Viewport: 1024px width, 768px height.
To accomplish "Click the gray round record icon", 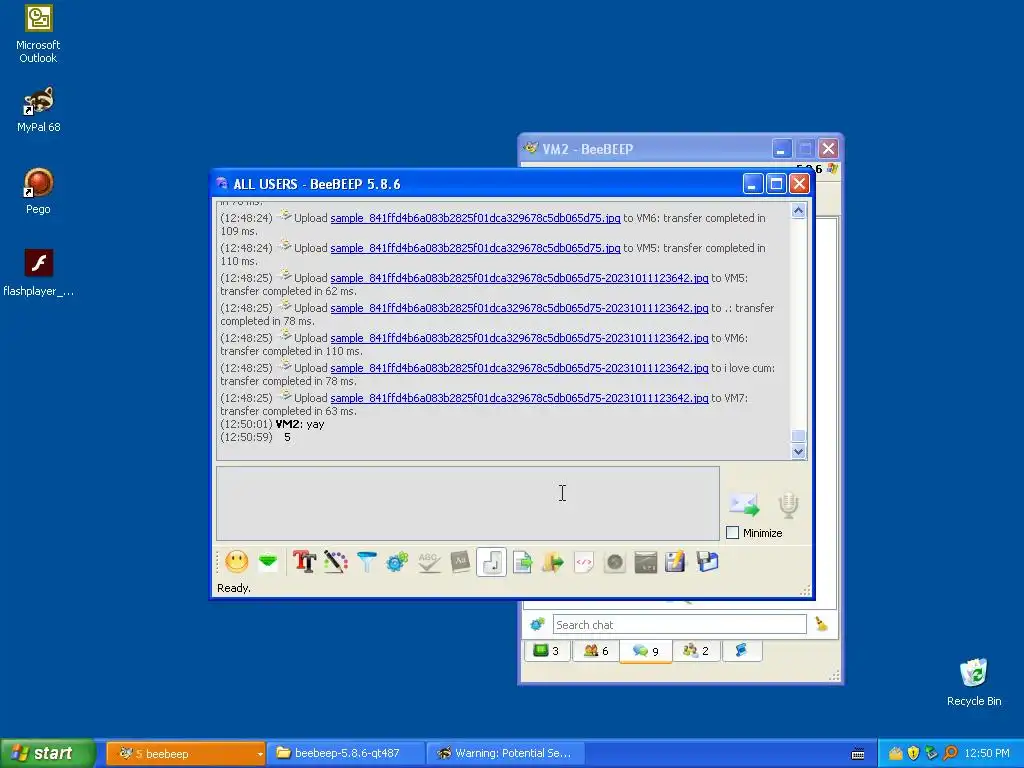I will pos(615,562).
